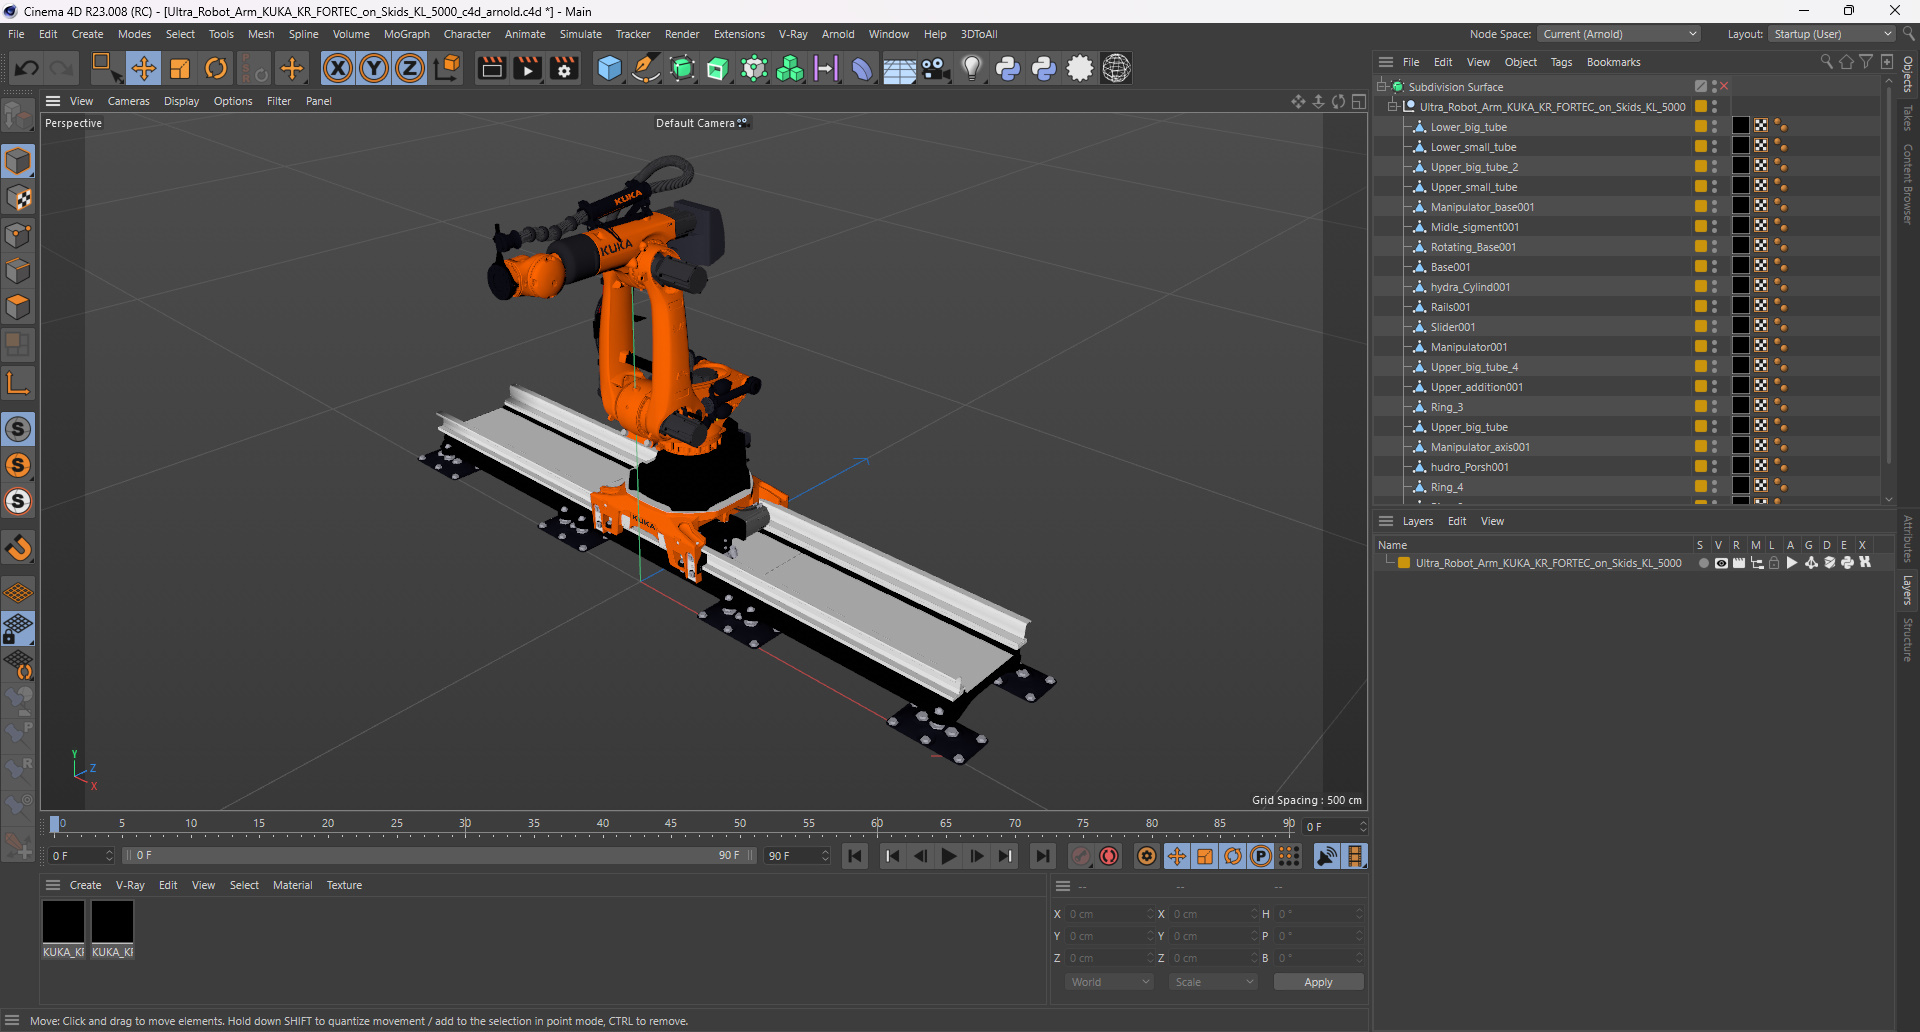Select the Rotate tool
The image size is (1920, 1032).
pos(216,68)
